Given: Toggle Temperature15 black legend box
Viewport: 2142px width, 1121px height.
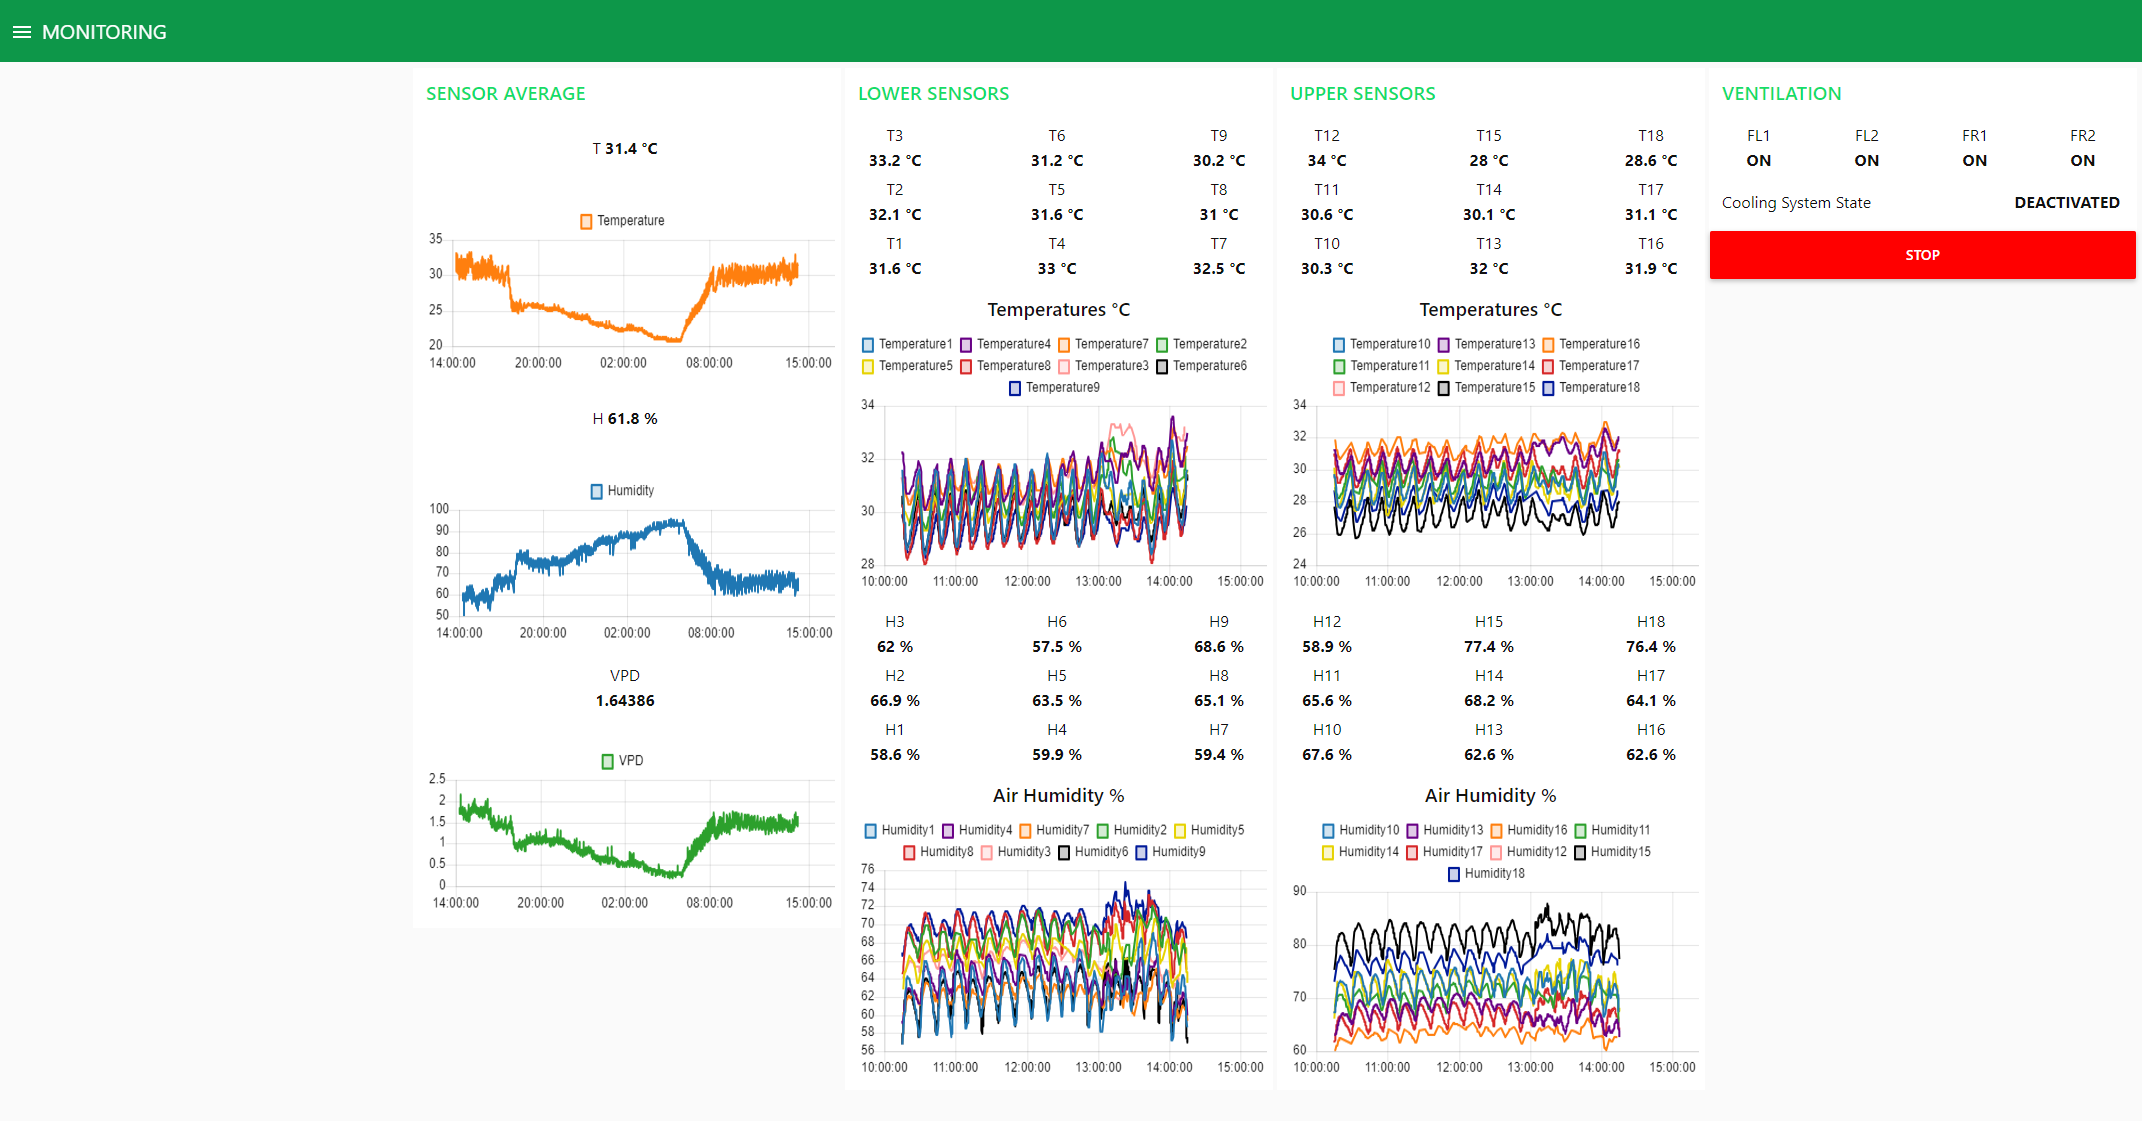Looking at the screenshot, I should click(1443, 388).
